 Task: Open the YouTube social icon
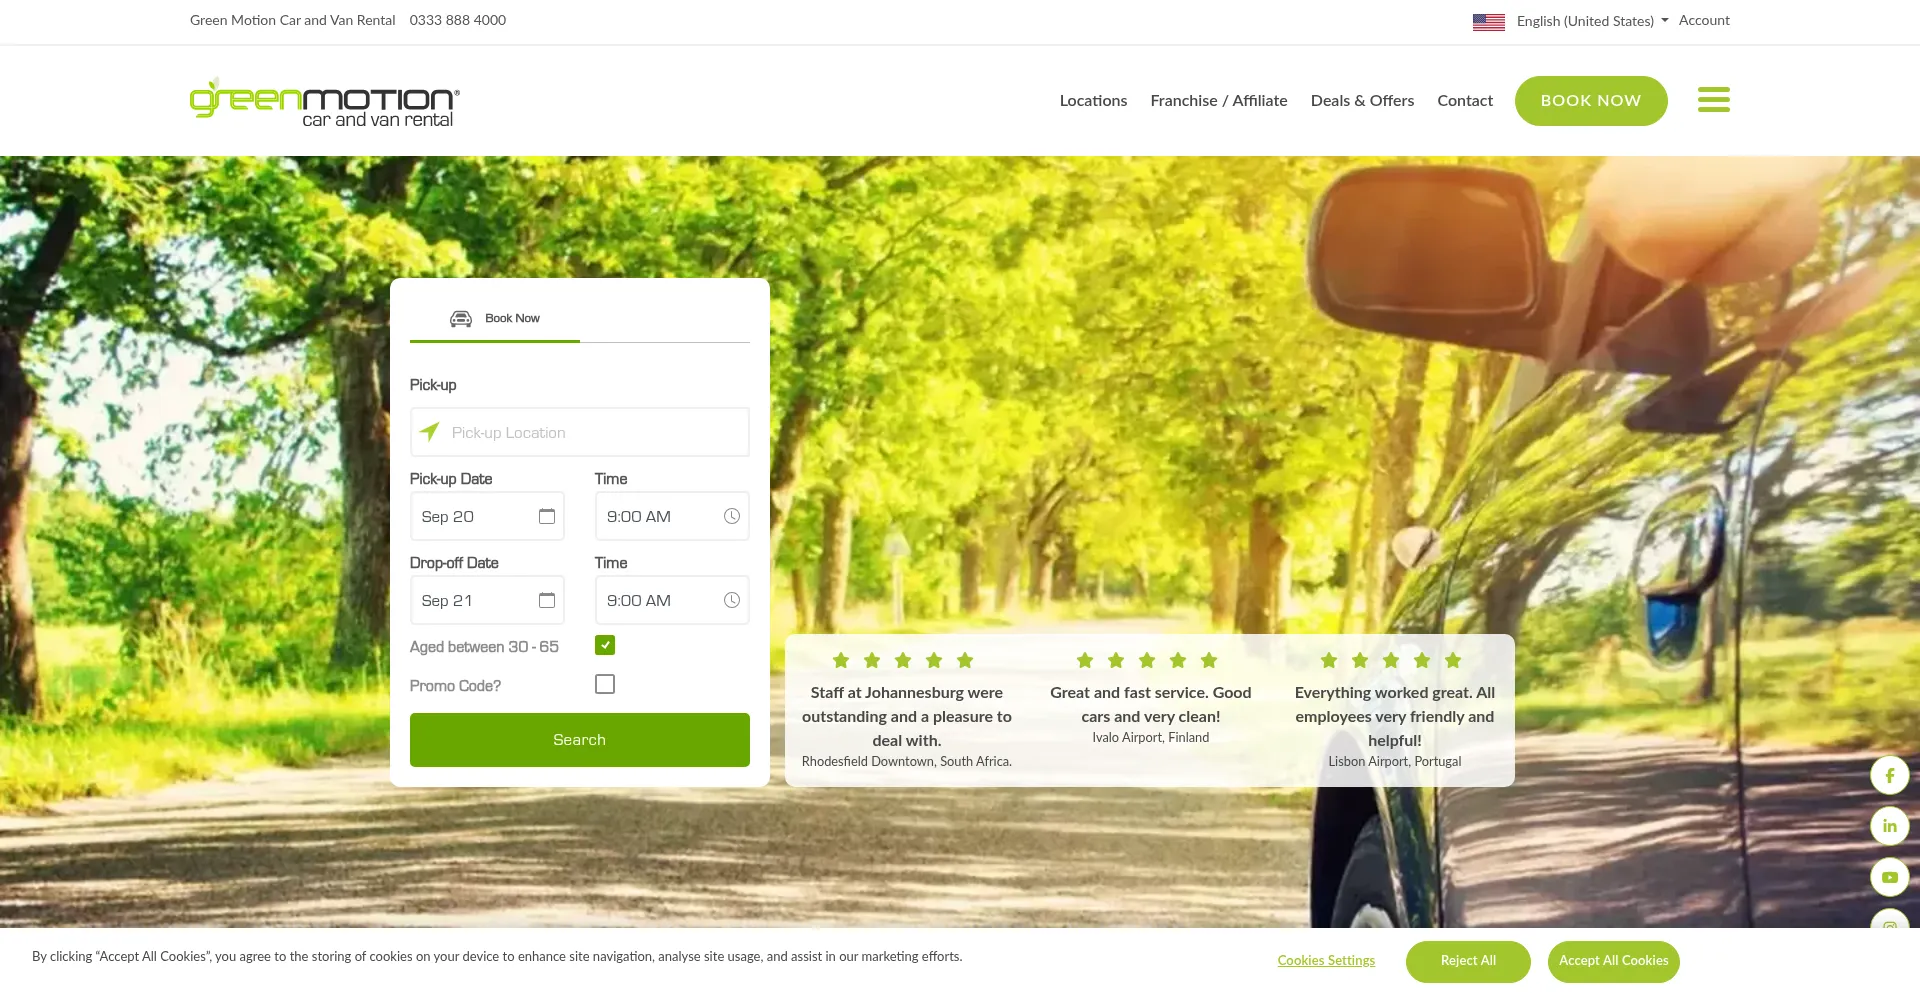click(1889, 877)
